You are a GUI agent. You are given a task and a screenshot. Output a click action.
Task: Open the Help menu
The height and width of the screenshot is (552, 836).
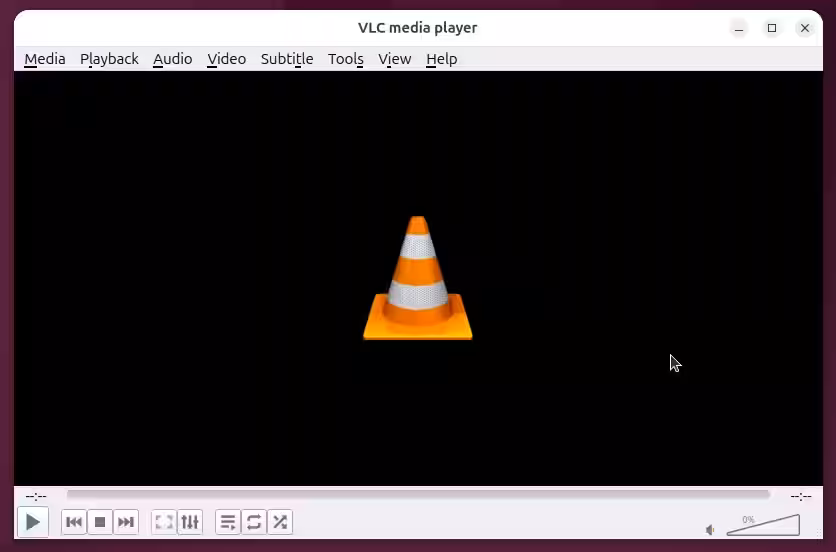click(441, 59)
